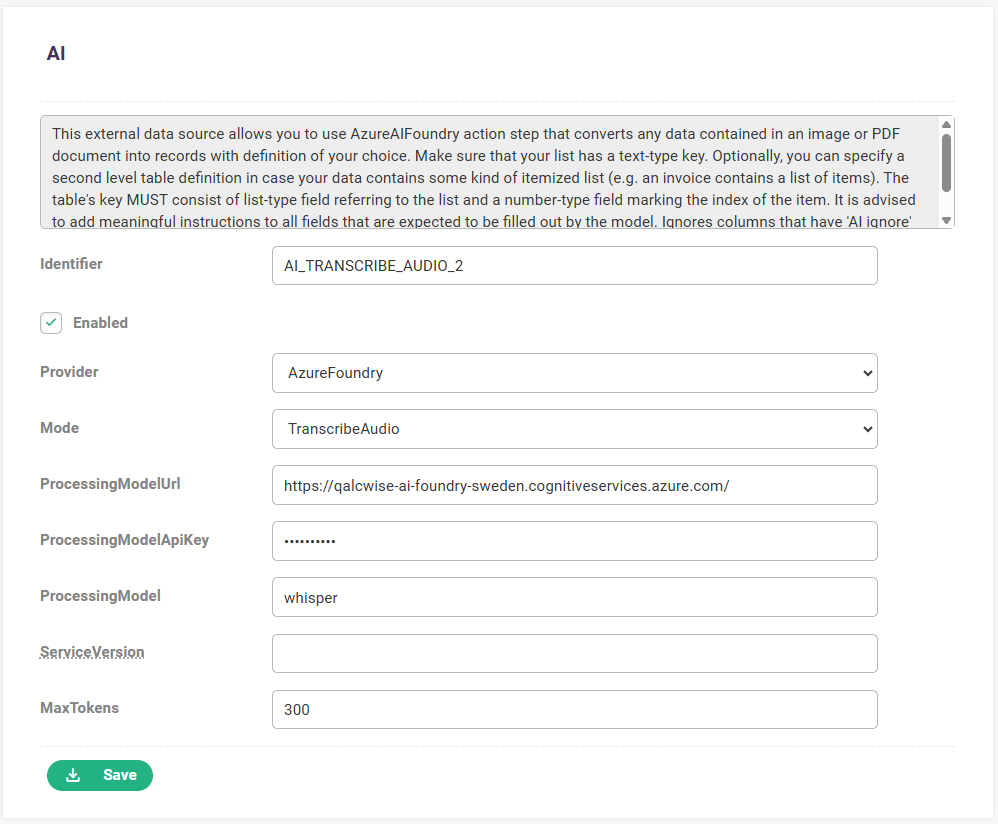This screenshot has width=998, height=824.
Task: Click the description box scrollbar thumb
Action: [x=946, y=163]
